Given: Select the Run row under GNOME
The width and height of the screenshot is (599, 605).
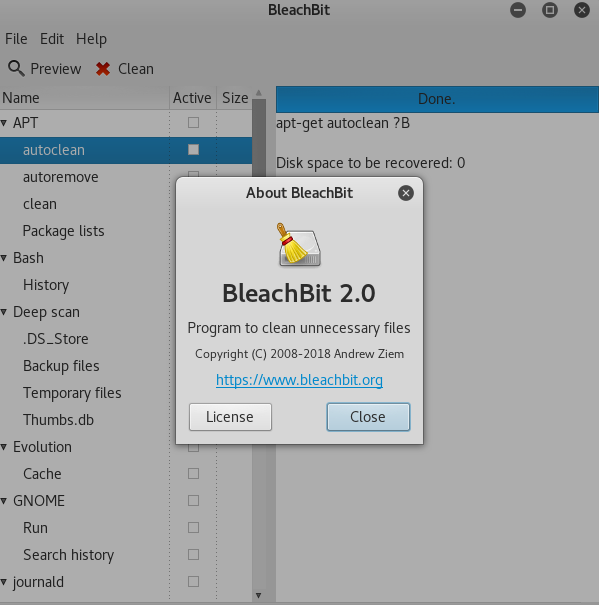Looking at the screenshot, I should (35, 528).
